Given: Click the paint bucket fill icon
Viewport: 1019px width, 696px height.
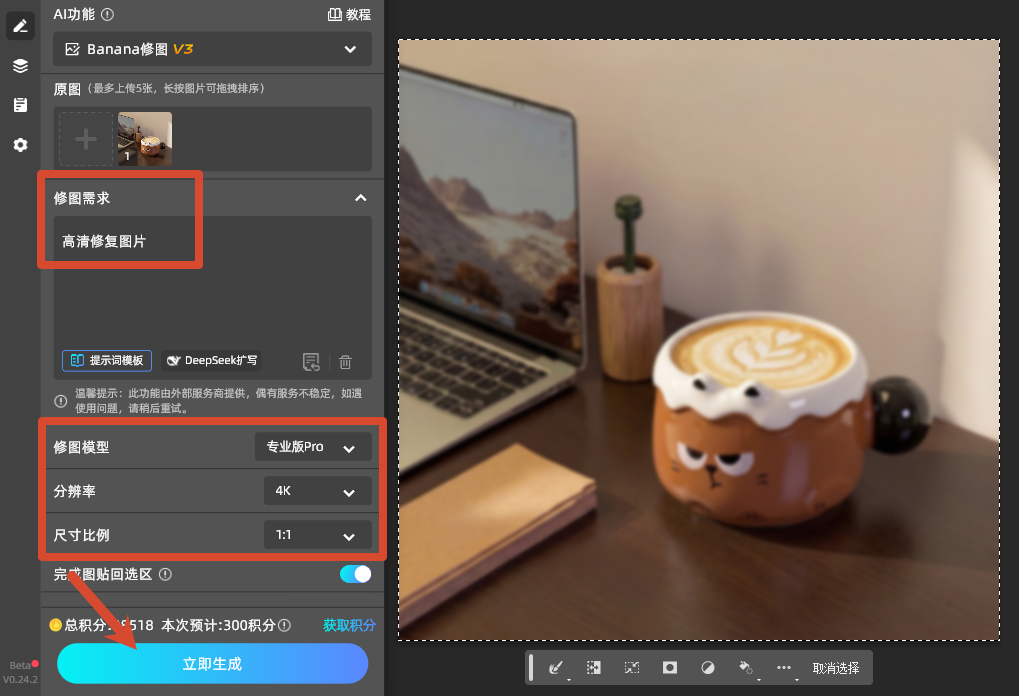Looking at the screenshot, I should pyautogui.click(x=745, y=667).
